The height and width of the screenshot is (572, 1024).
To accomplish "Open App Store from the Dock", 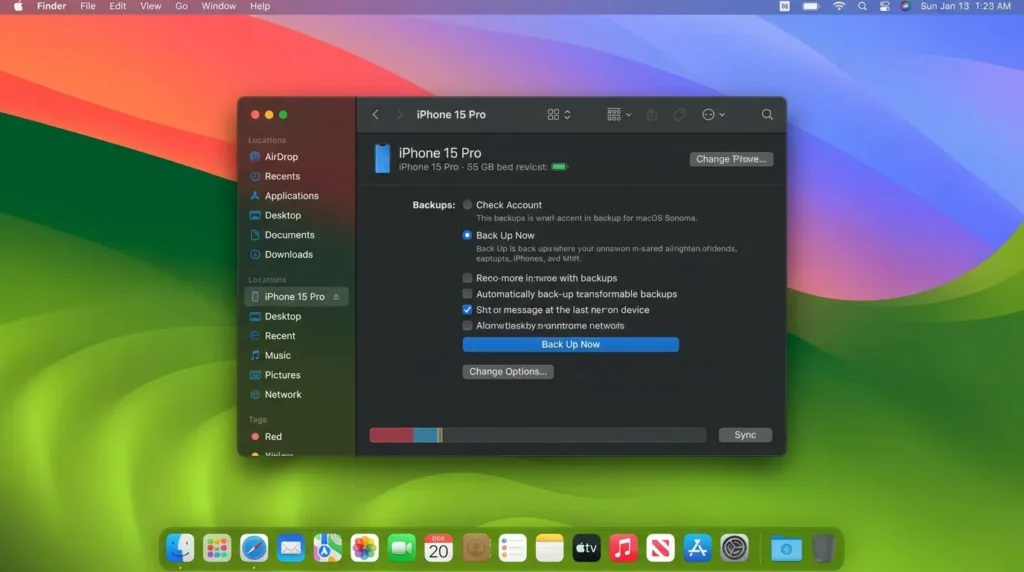I will (697, 548).
